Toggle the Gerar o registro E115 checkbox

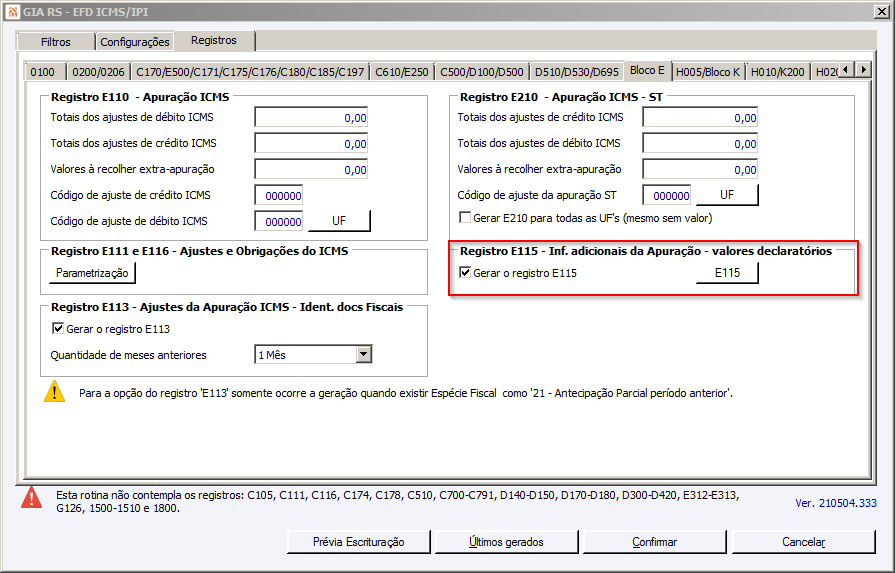pos(465,272)
